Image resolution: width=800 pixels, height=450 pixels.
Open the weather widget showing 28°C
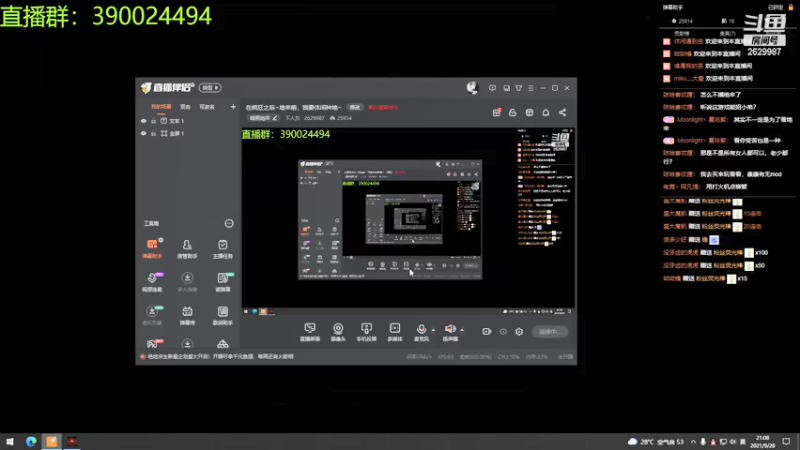(656, 442)
